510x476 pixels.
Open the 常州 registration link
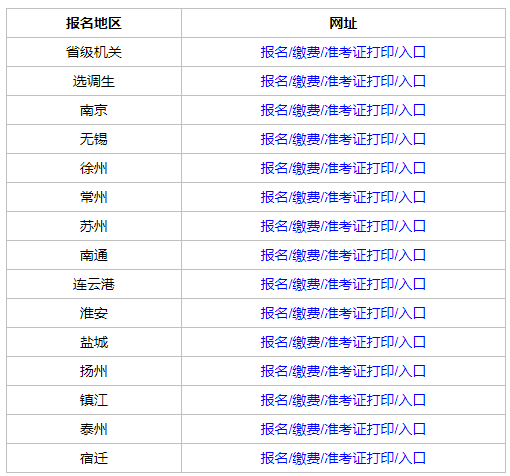[x=343, y=197]
